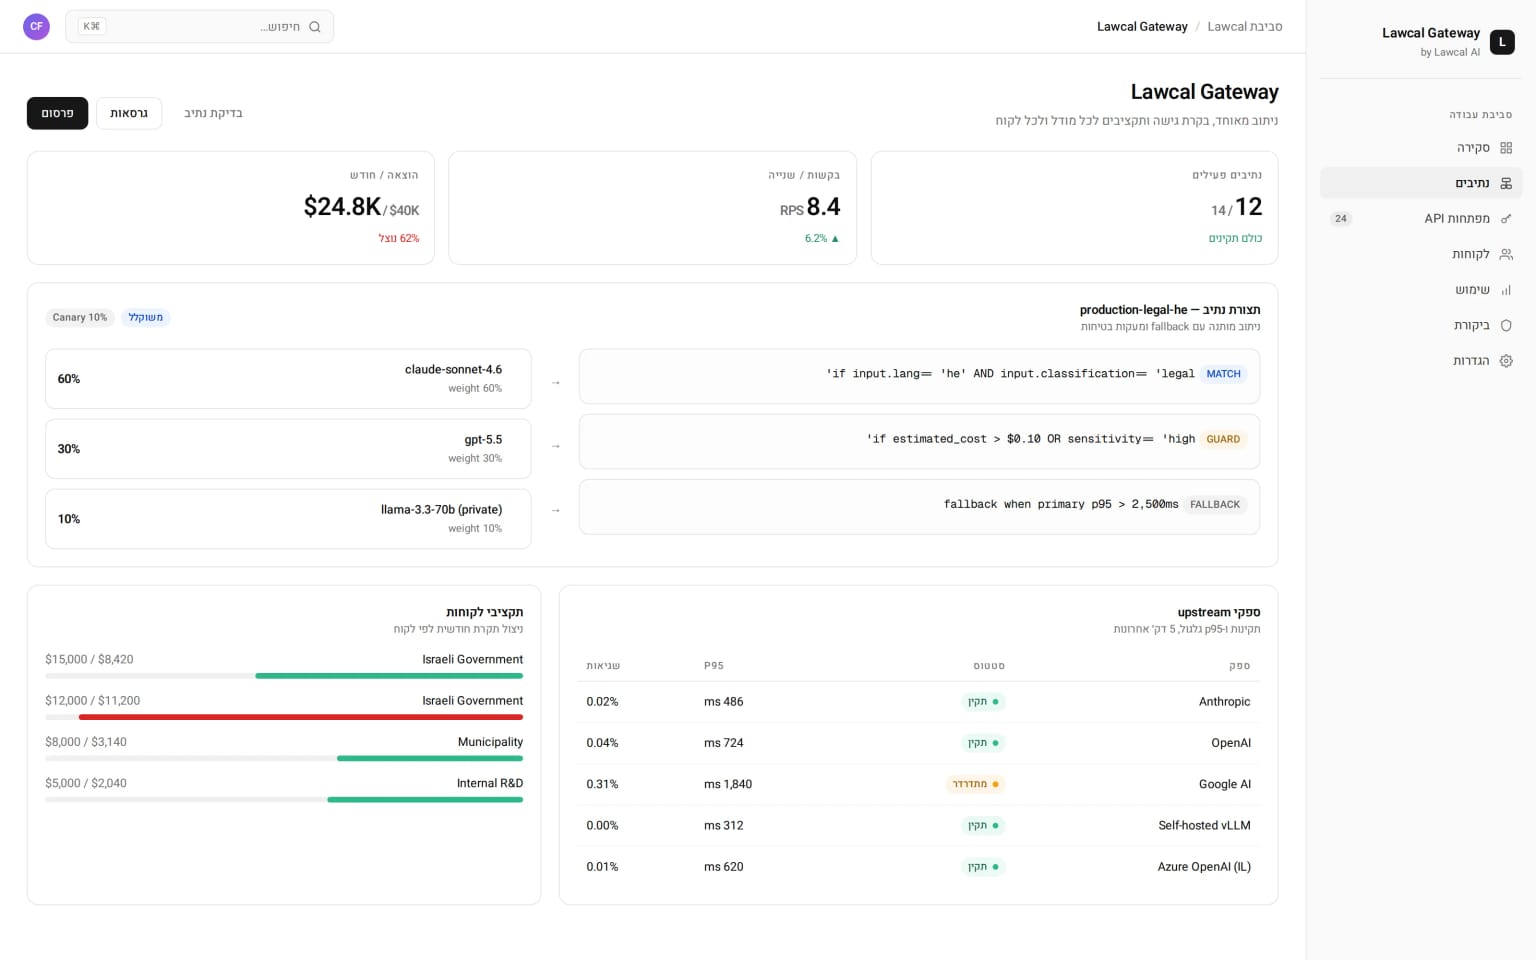
Task: Select the משוקלל weighted tag
Action: click(145, 317)
